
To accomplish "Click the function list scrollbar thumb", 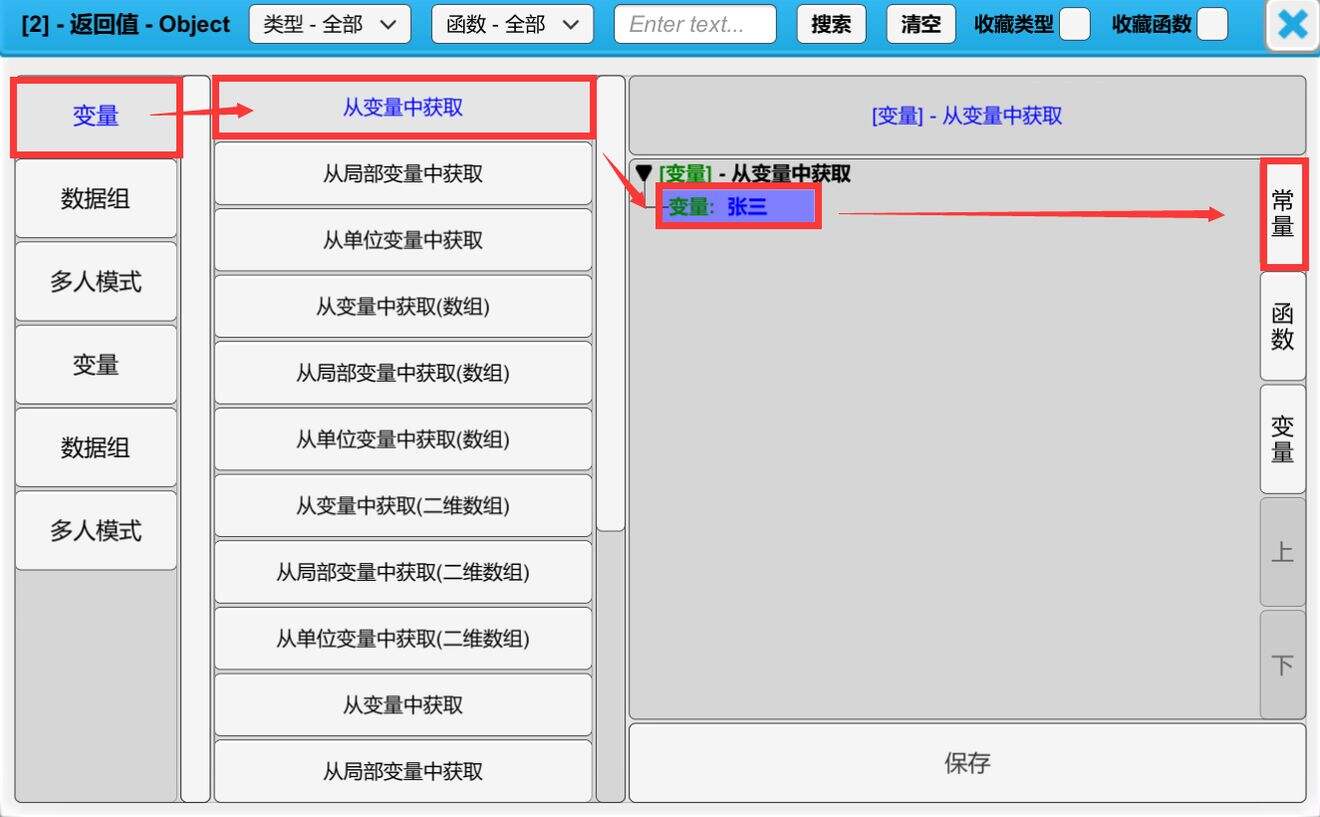I will 611,304.
